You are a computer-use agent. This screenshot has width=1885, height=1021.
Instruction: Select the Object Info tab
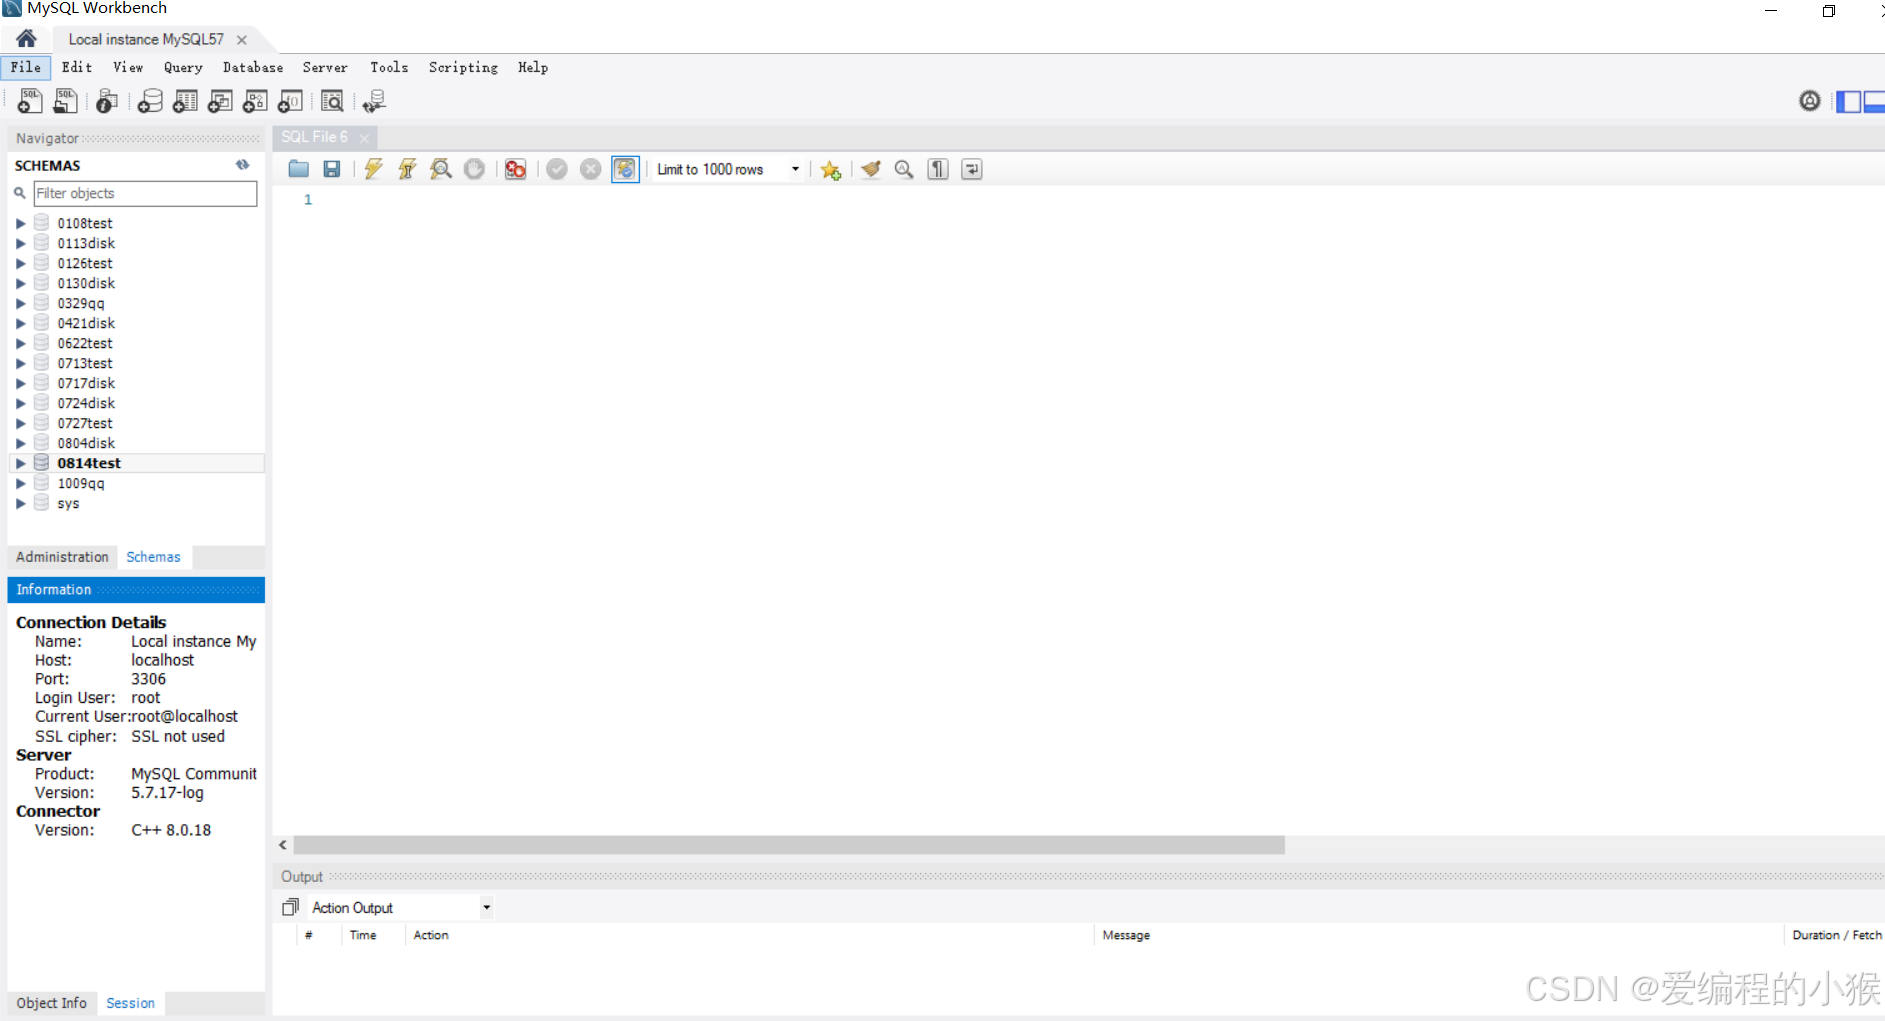click(x=51, y=1003)
